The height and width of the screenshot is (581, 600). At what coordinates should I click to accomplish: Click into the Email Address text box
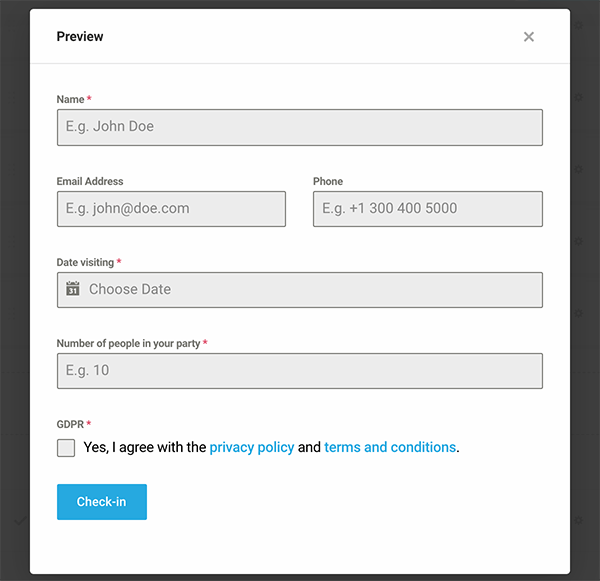click(x=171, y=209)
